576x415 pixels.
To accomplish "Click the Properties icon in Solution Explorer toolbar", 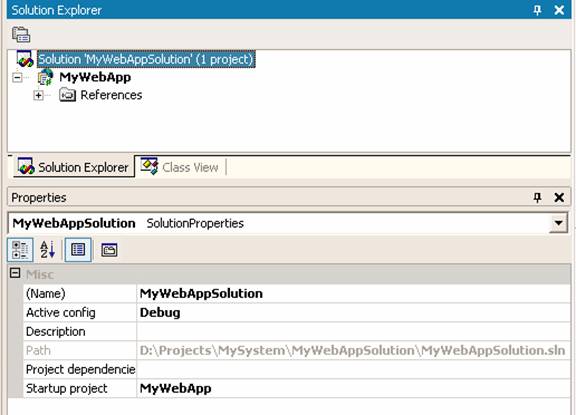I will (21, 35).
